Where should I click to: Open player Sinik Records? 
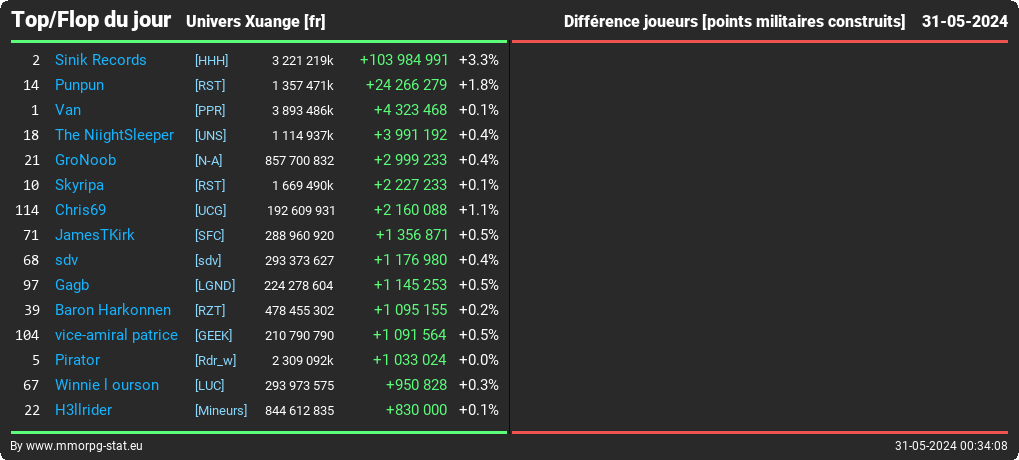[x=101, y=60]
